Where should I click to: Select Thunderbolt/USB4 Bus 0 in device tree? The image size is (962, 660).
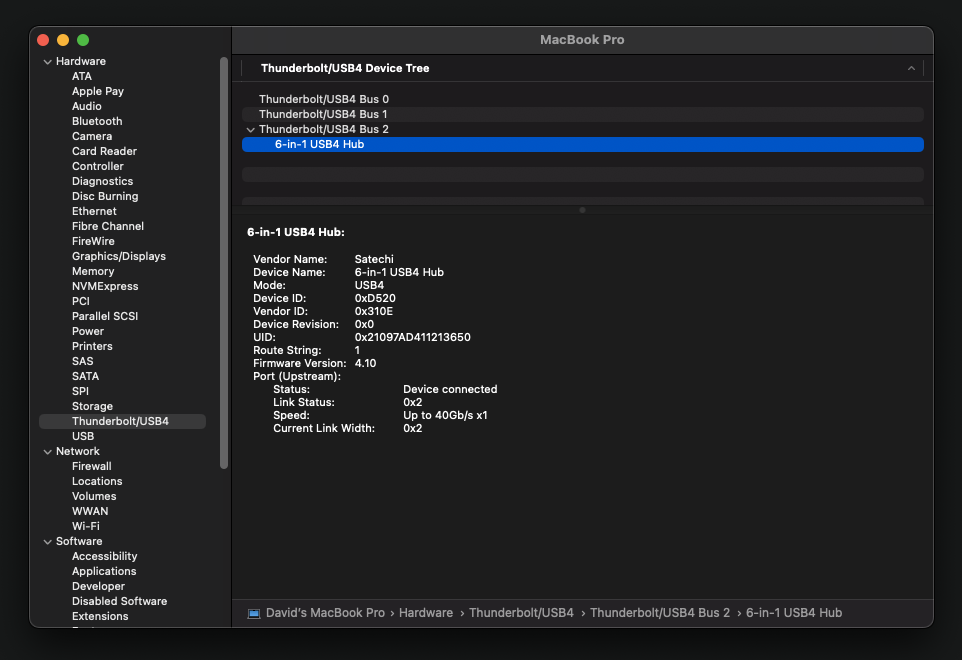pos(323,100)
